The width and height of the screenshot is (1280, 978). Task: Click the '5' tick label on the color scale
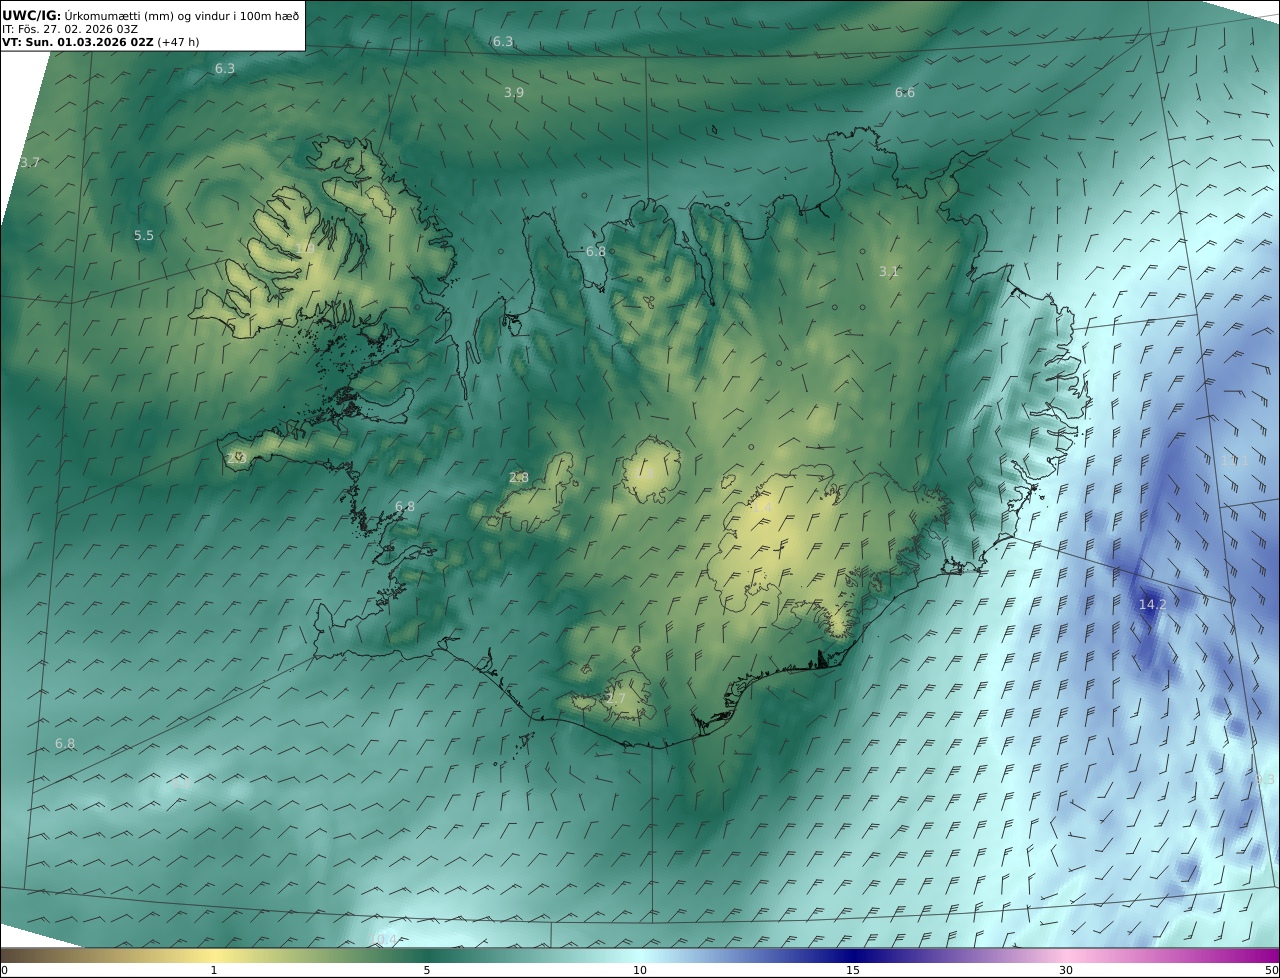click(427, 970)
